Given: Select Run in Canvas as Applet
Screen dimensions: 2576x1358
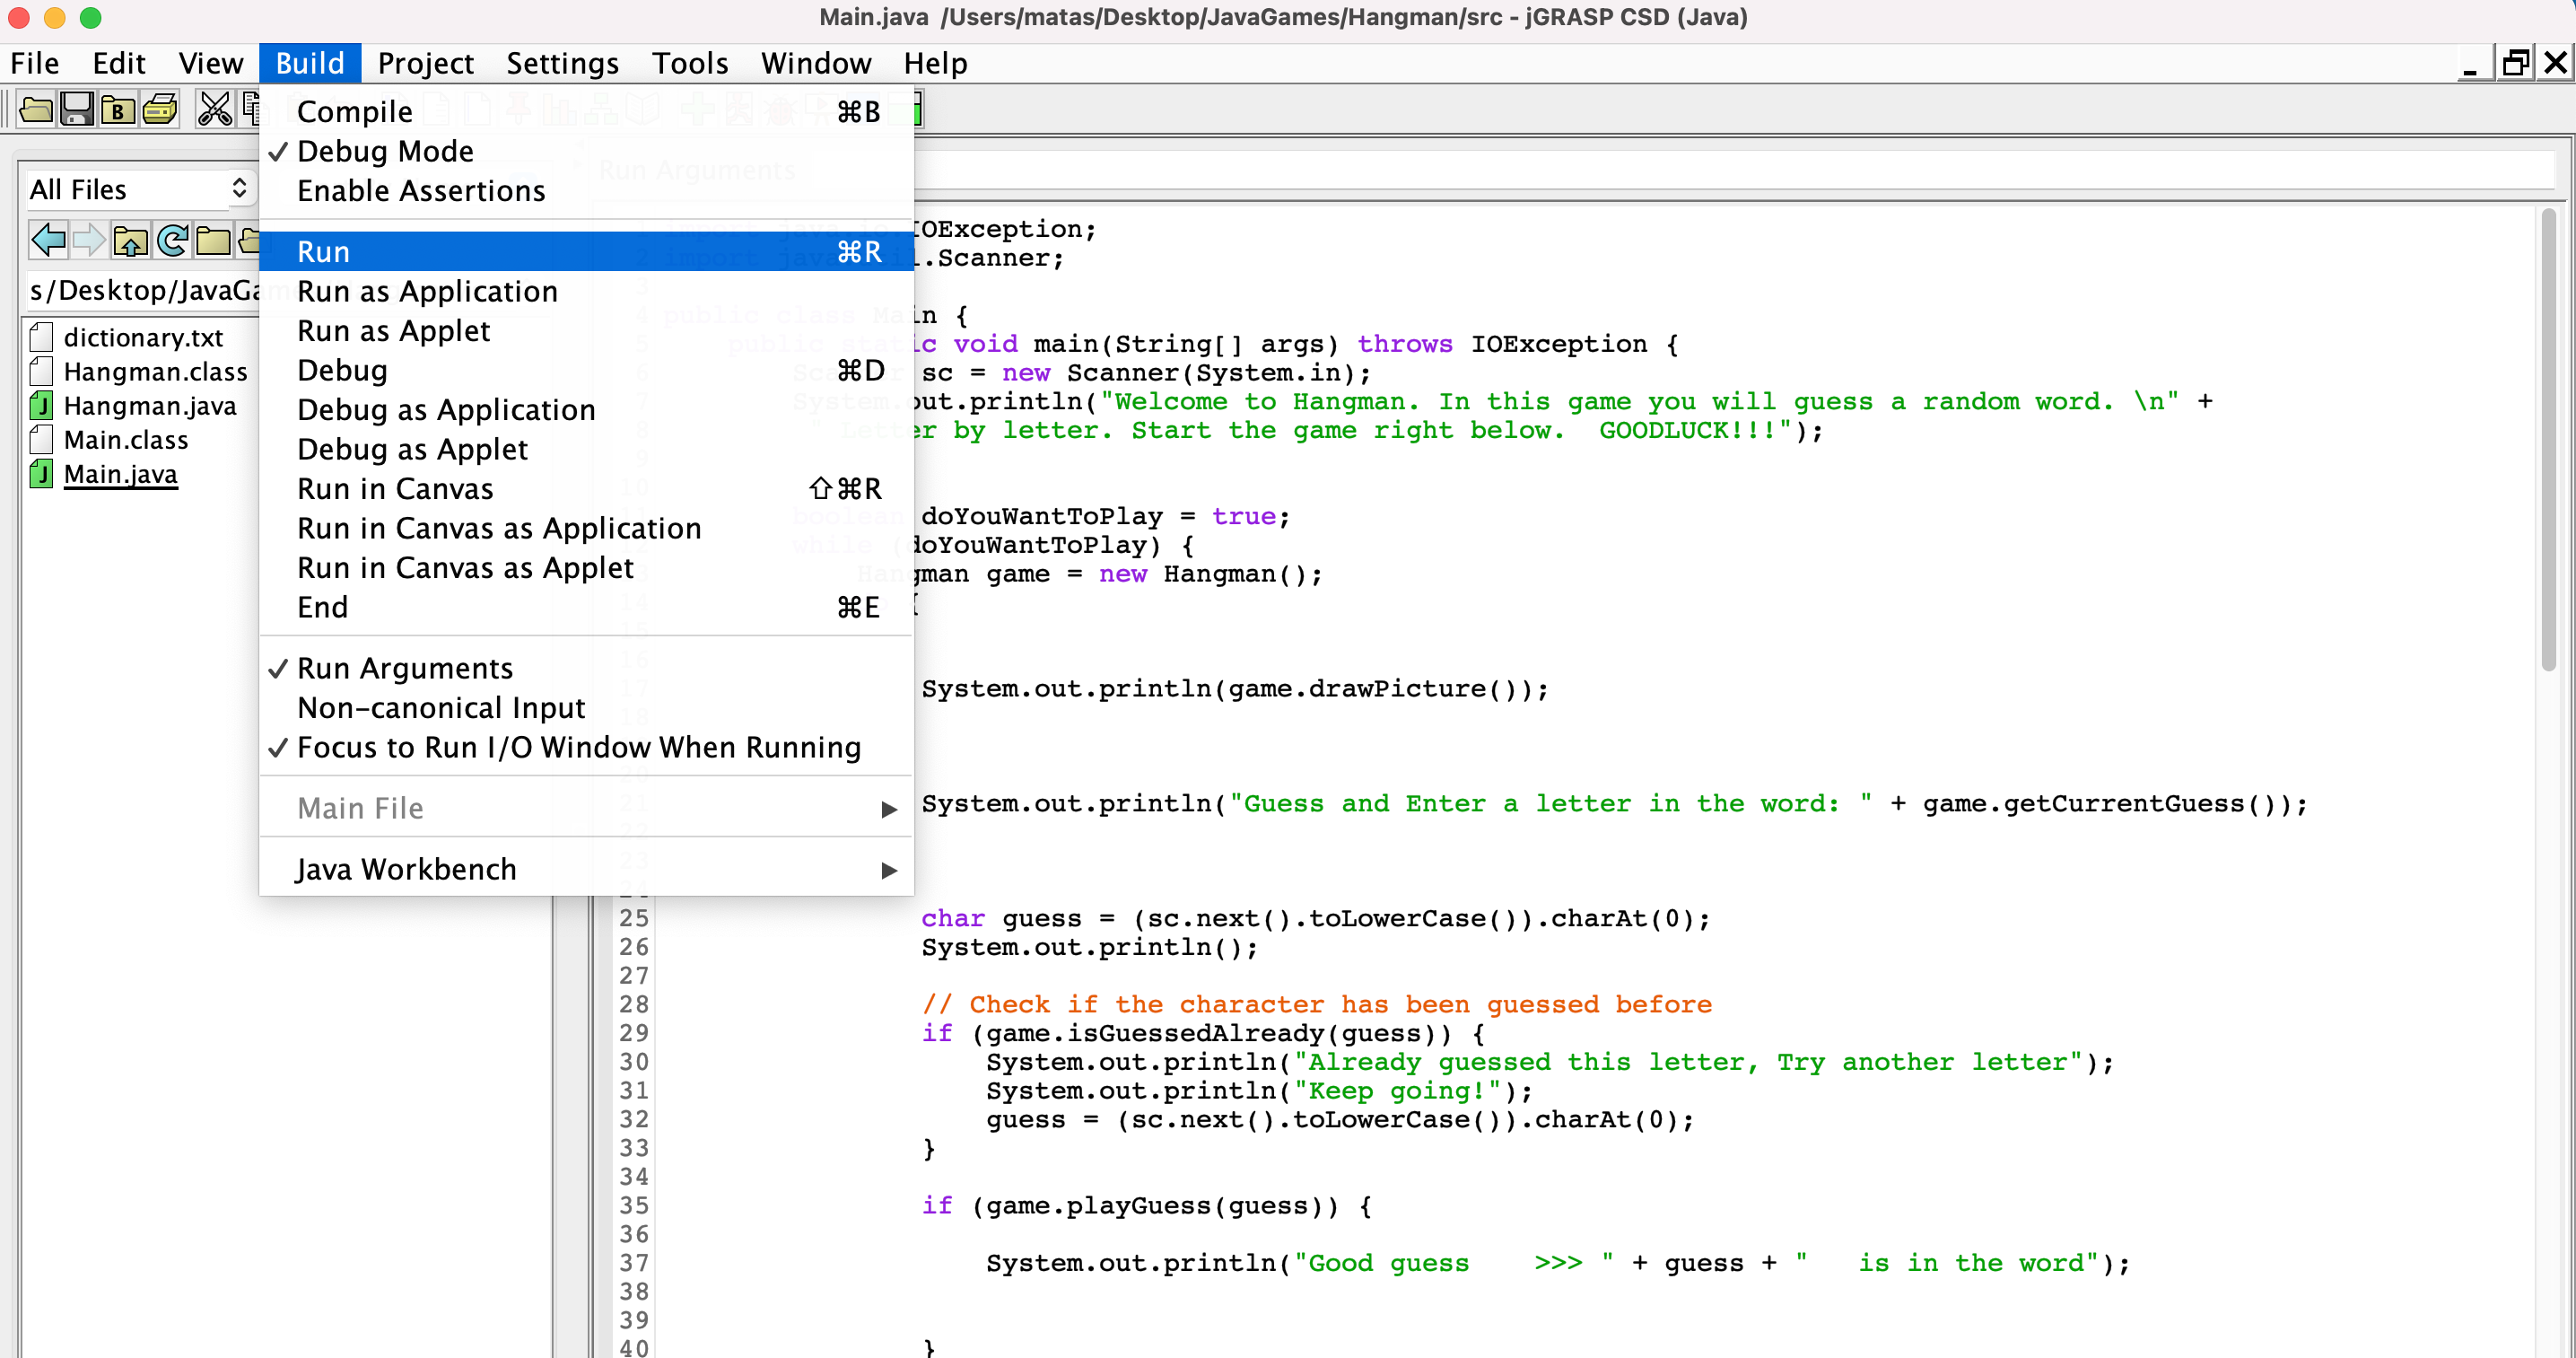Looking at the screenshot, I should pos(586,567).
